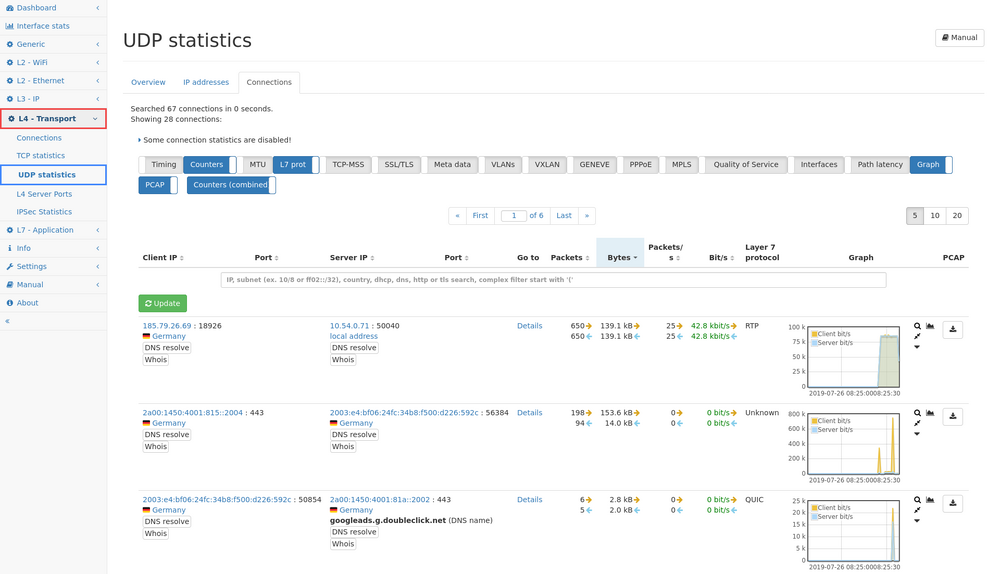Open the Overview tab
1000x574 pixels.
[x=148, y=82]
